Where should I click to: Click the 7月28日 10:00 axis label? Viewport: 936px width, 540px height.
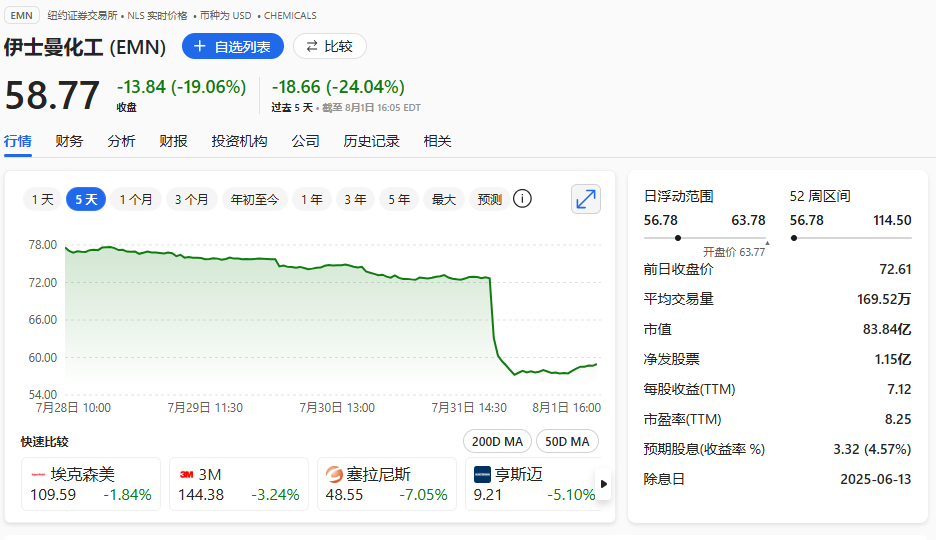tap(73, 408)
